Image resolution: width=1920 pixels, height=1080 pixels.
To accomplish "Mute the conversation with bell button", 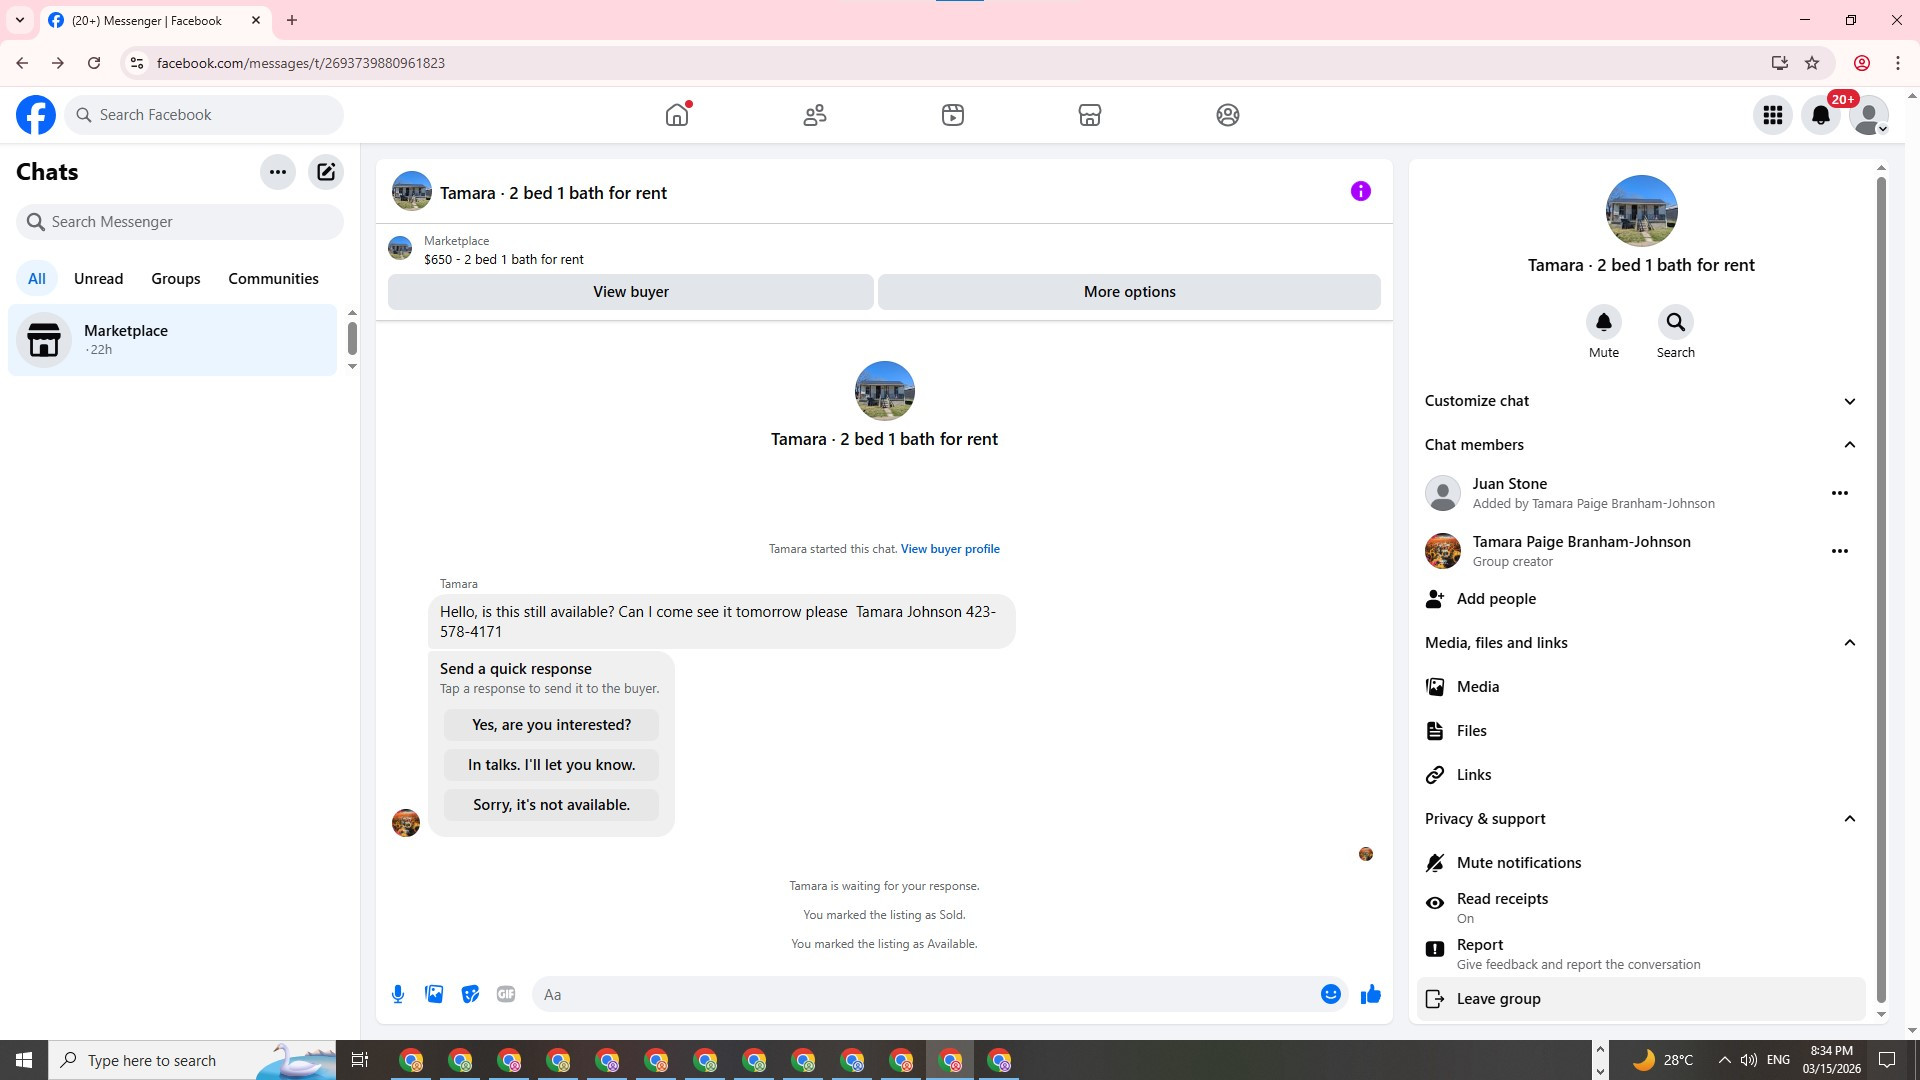I will click(x=1604, y=322).
